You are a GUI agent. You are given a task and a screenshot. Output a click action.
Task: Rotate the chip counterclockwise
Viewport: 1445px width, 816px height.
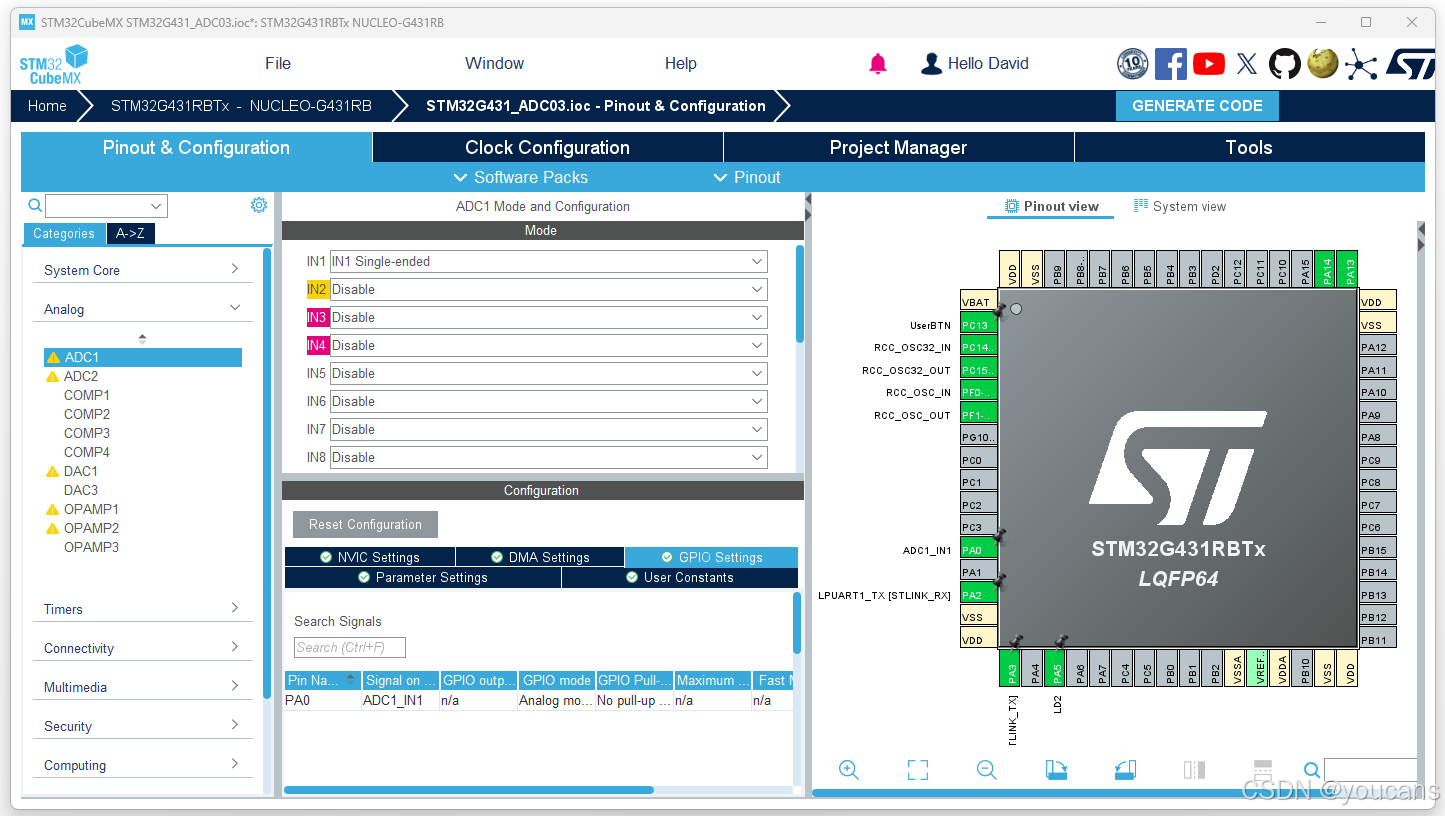point(1125,769)
